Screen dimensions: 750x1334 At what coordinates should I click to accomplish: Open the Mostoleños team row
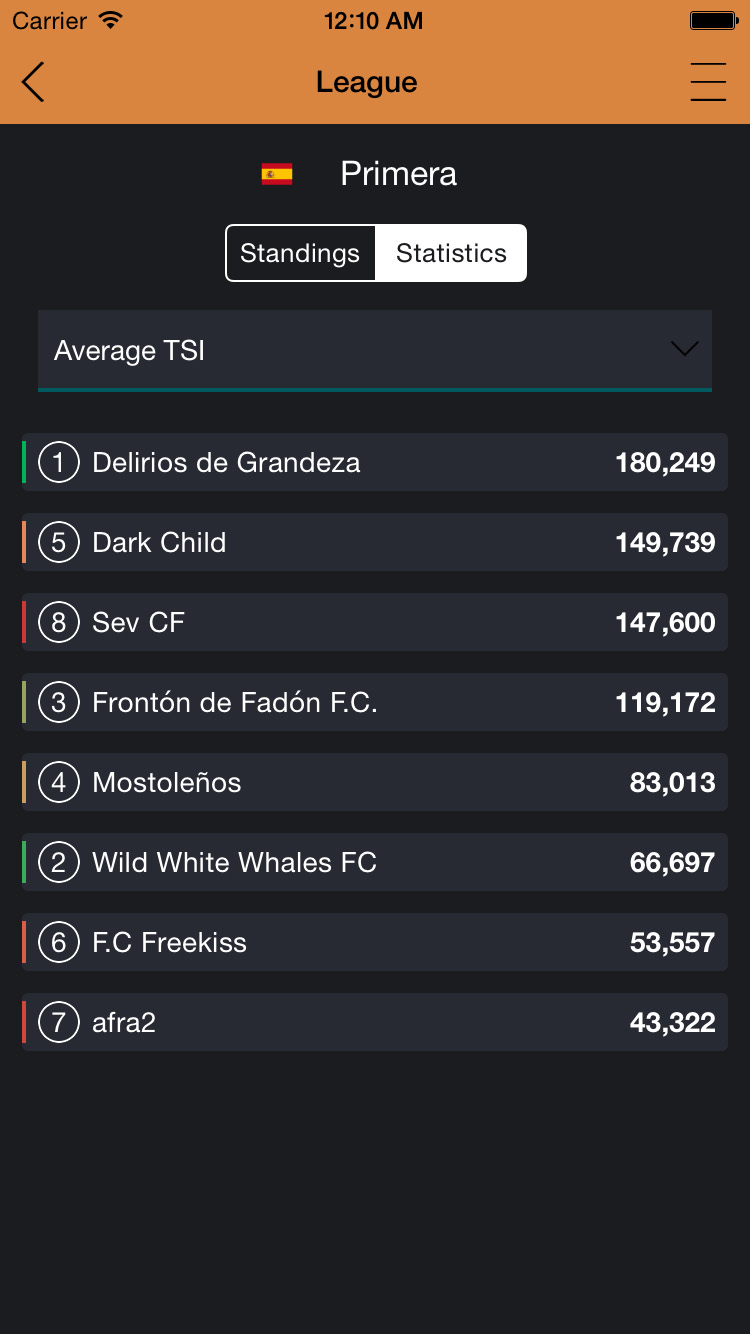tap(375, 782)
